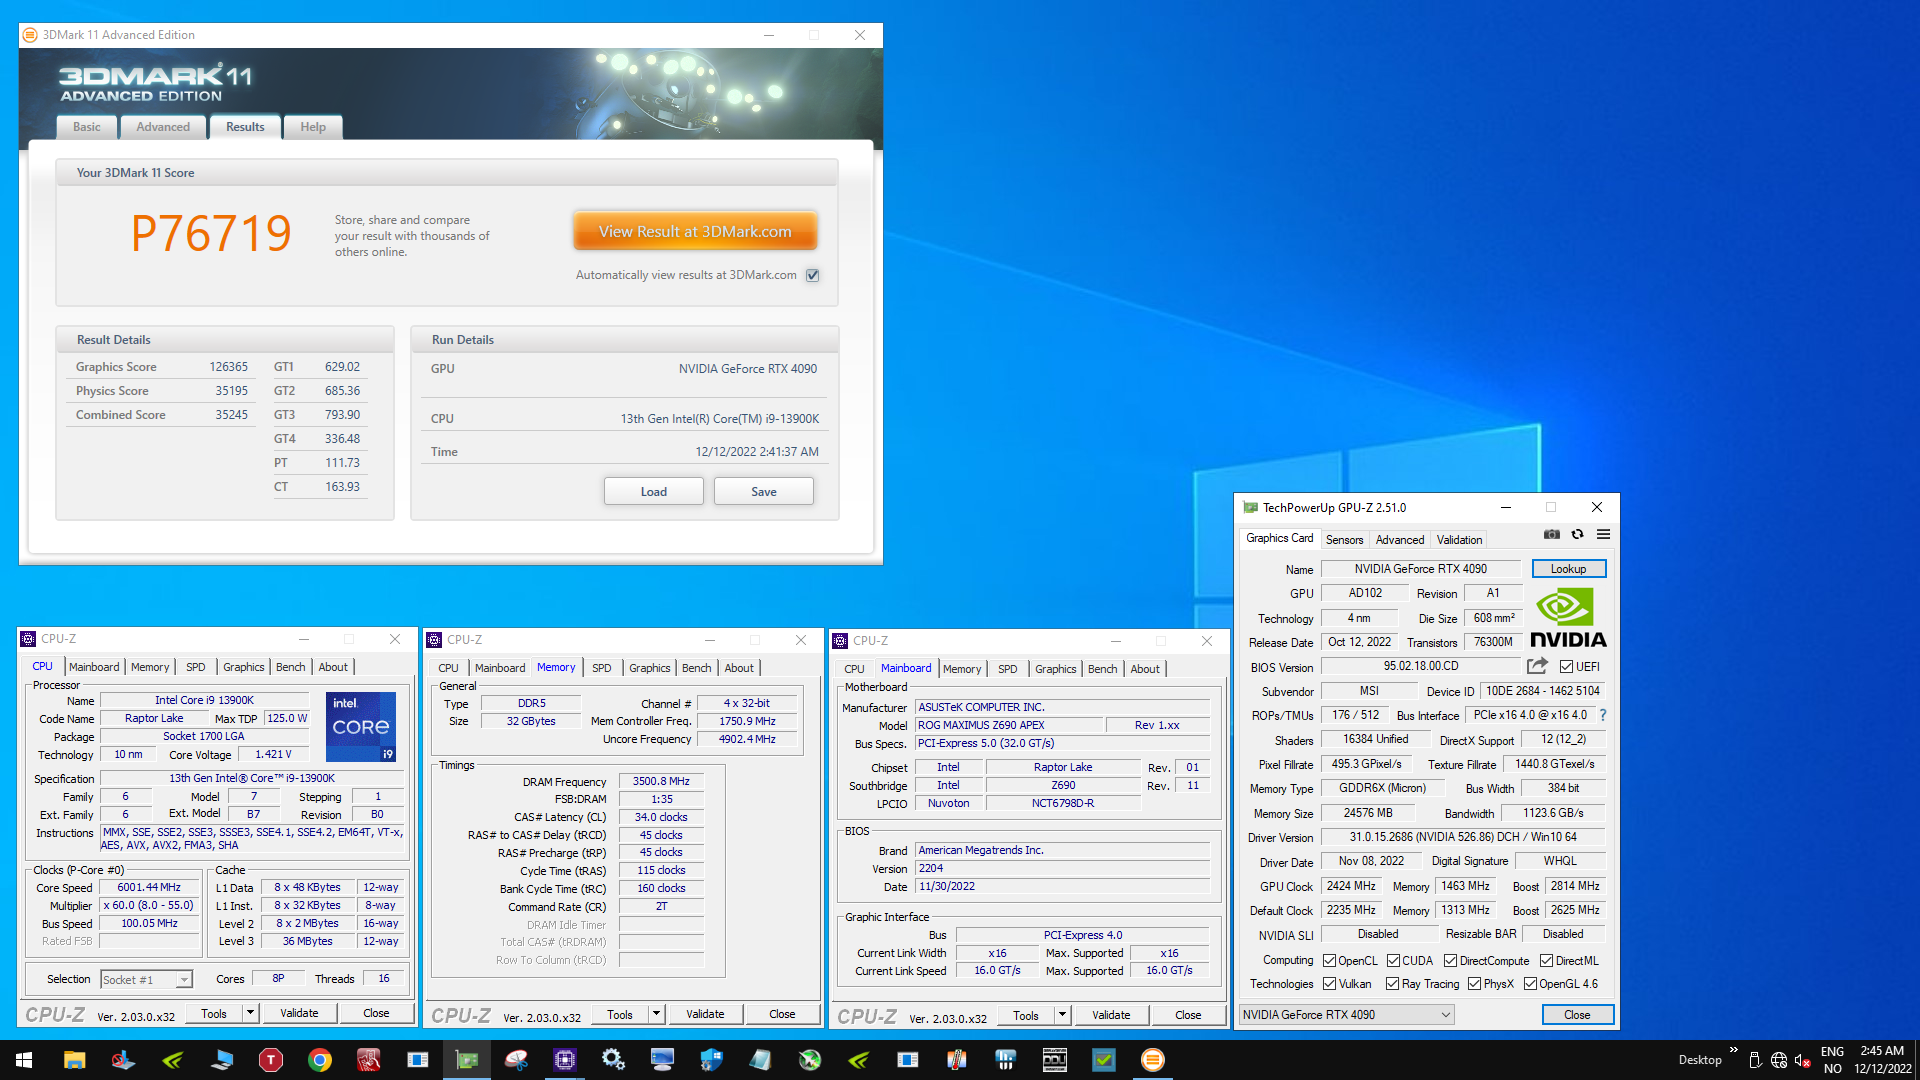Screen dimensions: 1920x1080
Task: Click the Snipping Tool taskbar icon
Action: click(x=516, y=1060)
